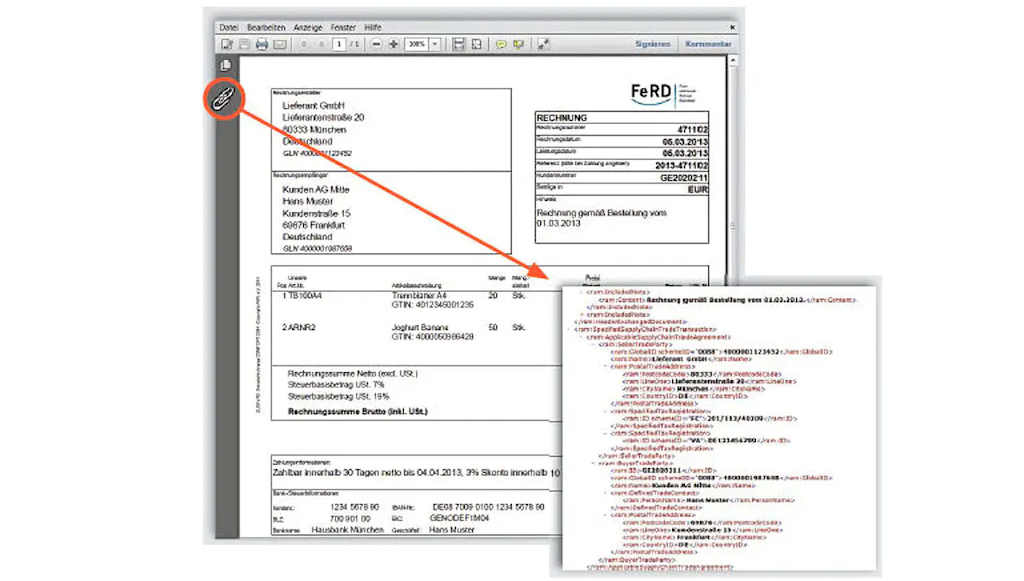Zoom out with the minus icon
This screenshot has width=1024, height=581.
[376, 44]
